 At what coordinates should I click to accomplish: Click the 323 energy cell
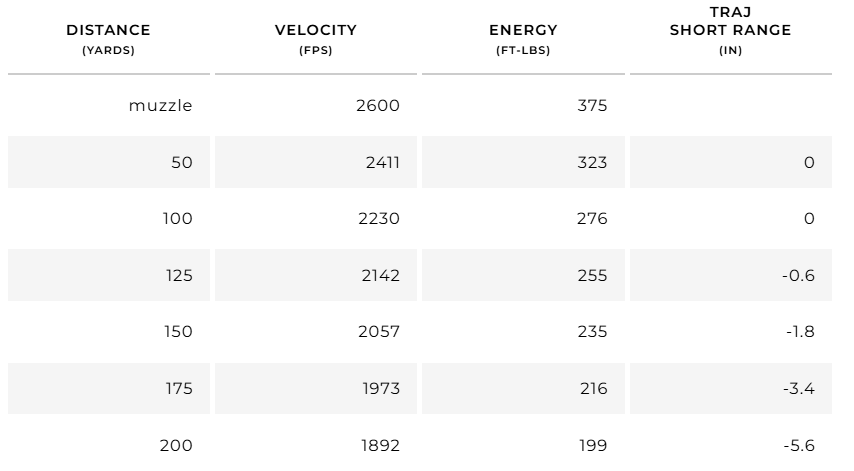point(592,162)
